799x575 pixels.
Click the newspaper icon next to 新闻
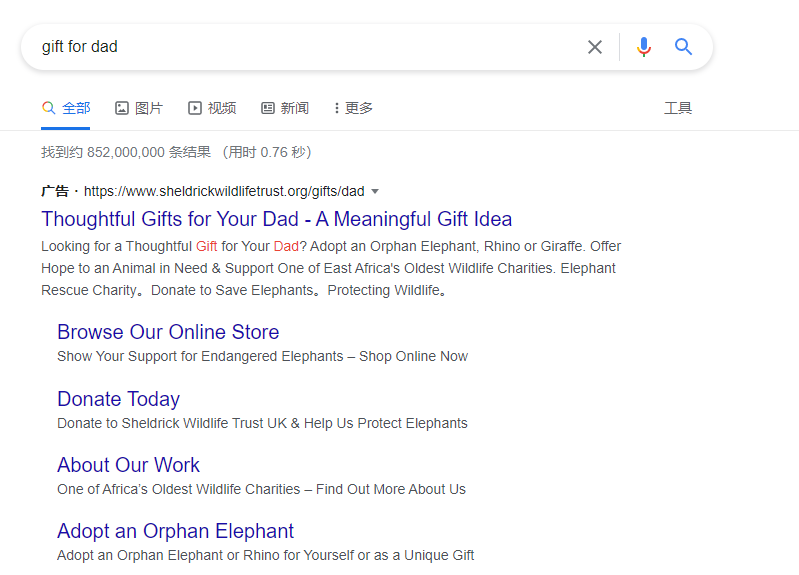[268, 108]
